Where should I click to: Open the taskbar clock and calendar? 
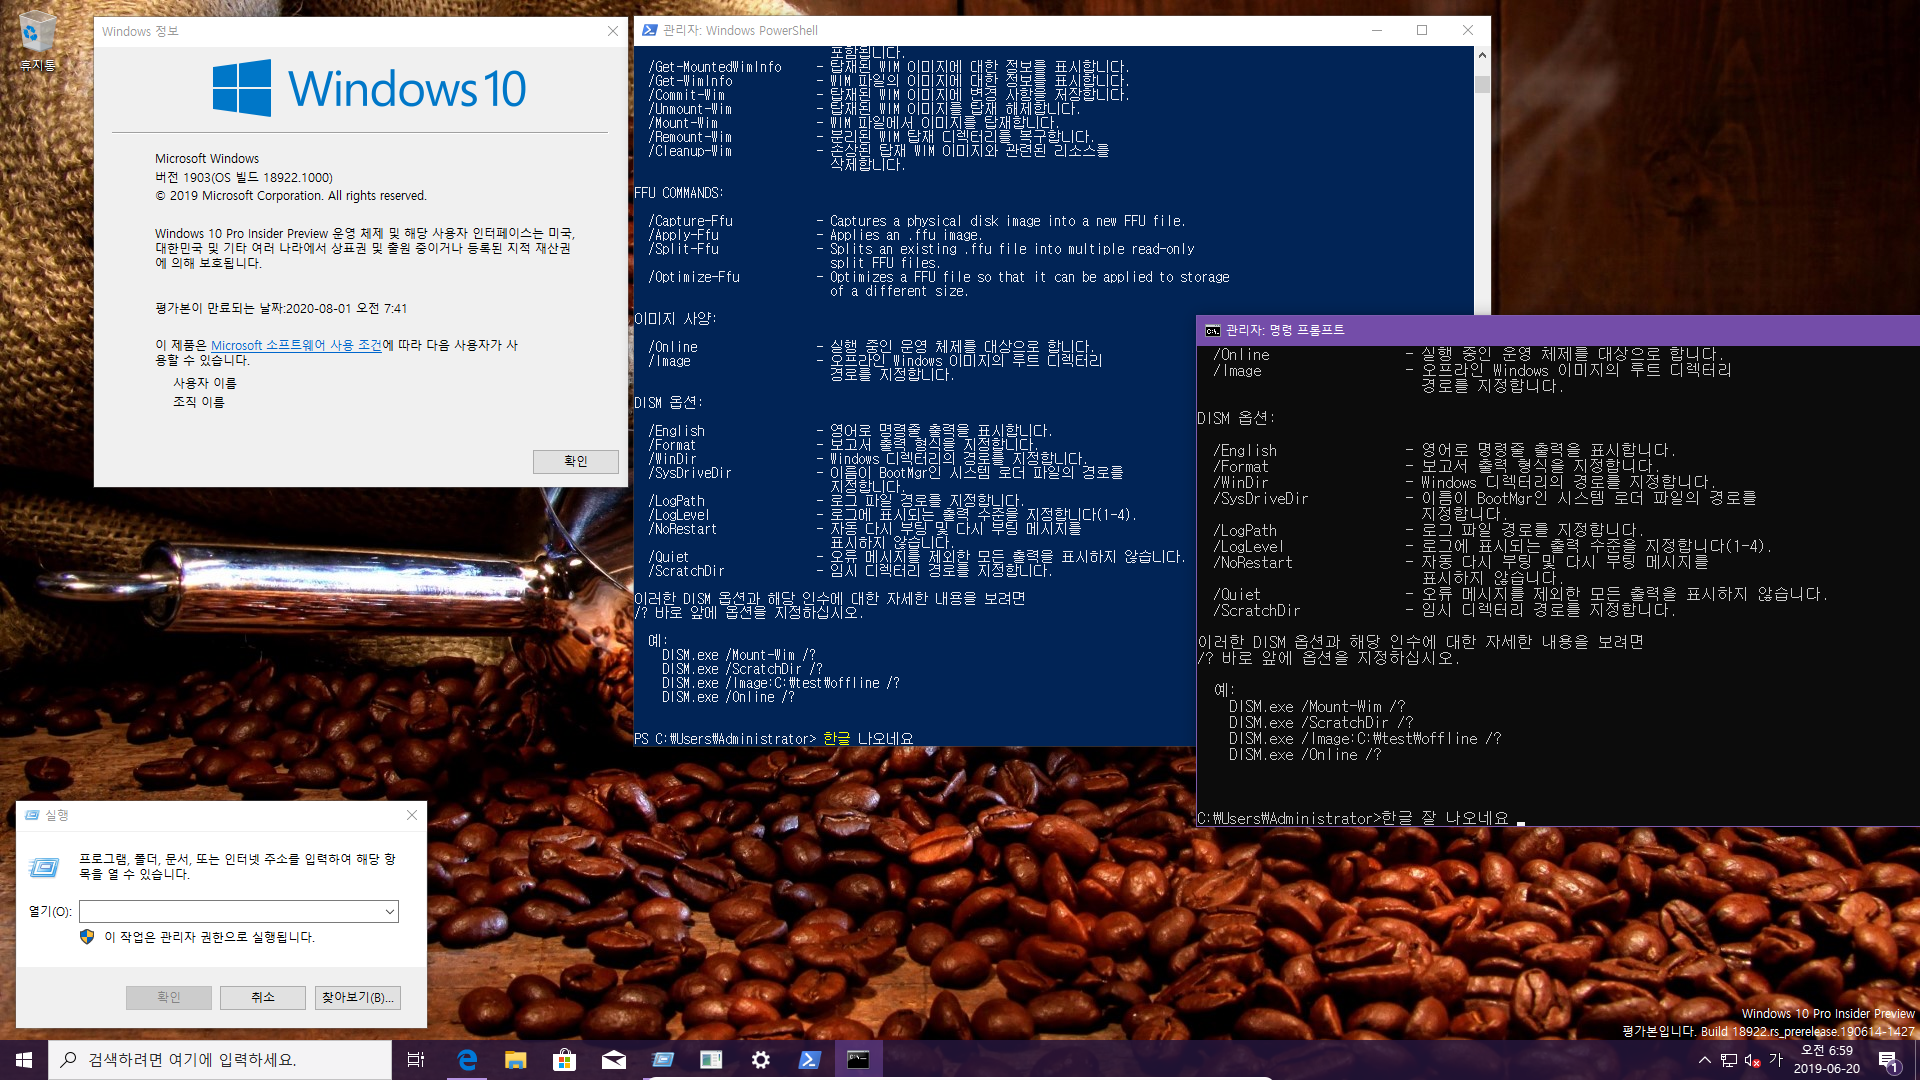click(x=1827, y=1060)
